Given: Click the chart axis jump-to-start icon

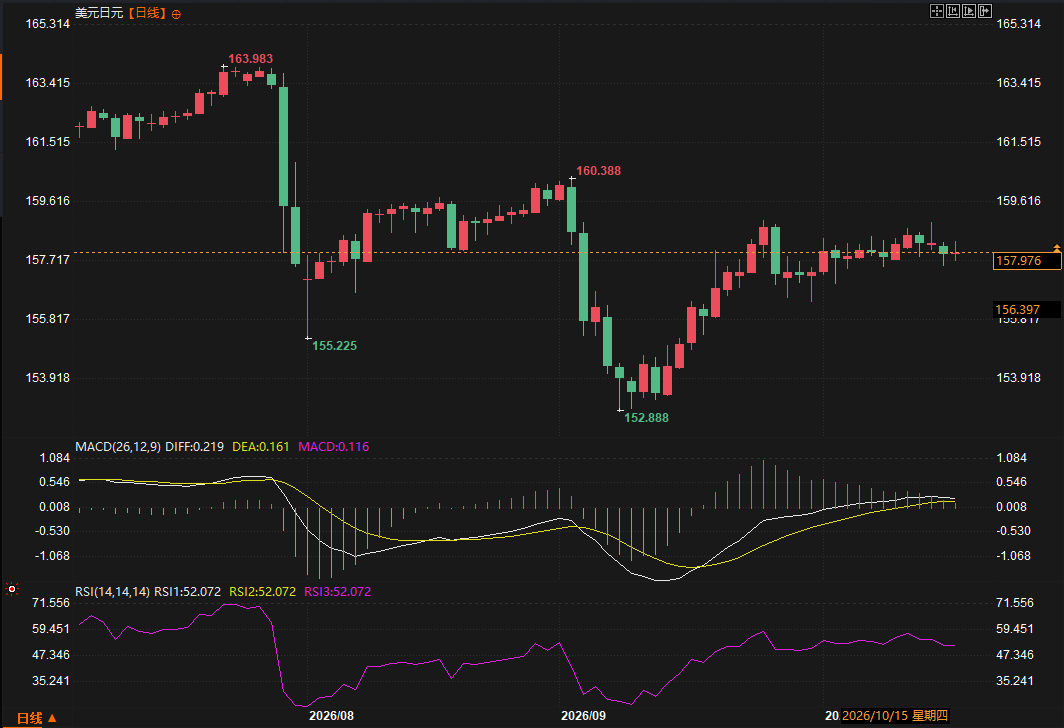Looking at the screenshot, I should 953,11.
